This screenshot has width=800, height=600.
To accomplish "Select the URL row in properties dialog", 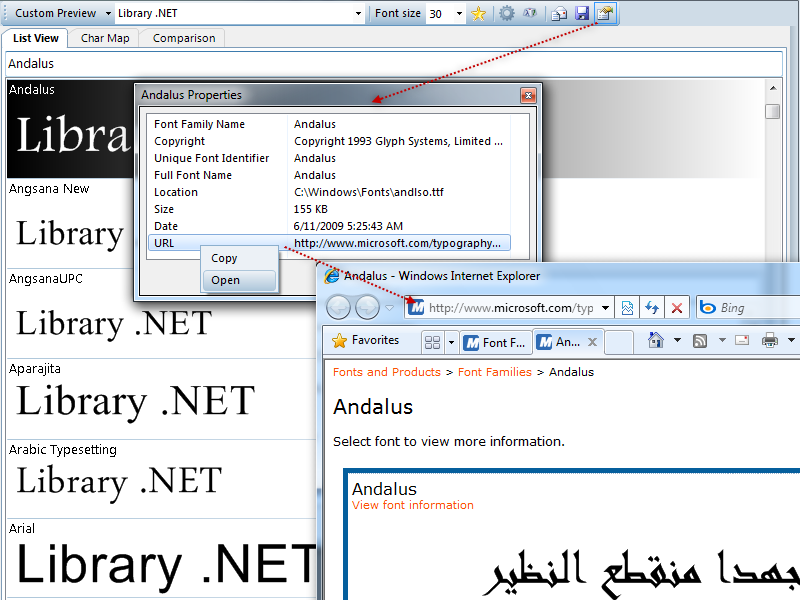I will click(x=329, y=243).
